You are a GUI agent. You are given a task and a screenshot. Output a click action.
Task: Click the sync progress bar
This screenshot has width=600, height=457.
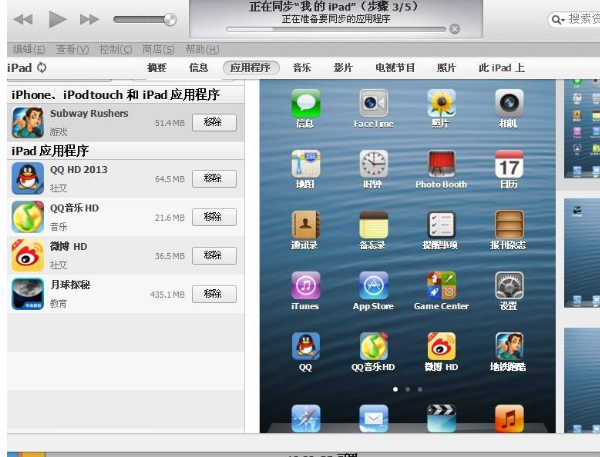click(336, 29)
